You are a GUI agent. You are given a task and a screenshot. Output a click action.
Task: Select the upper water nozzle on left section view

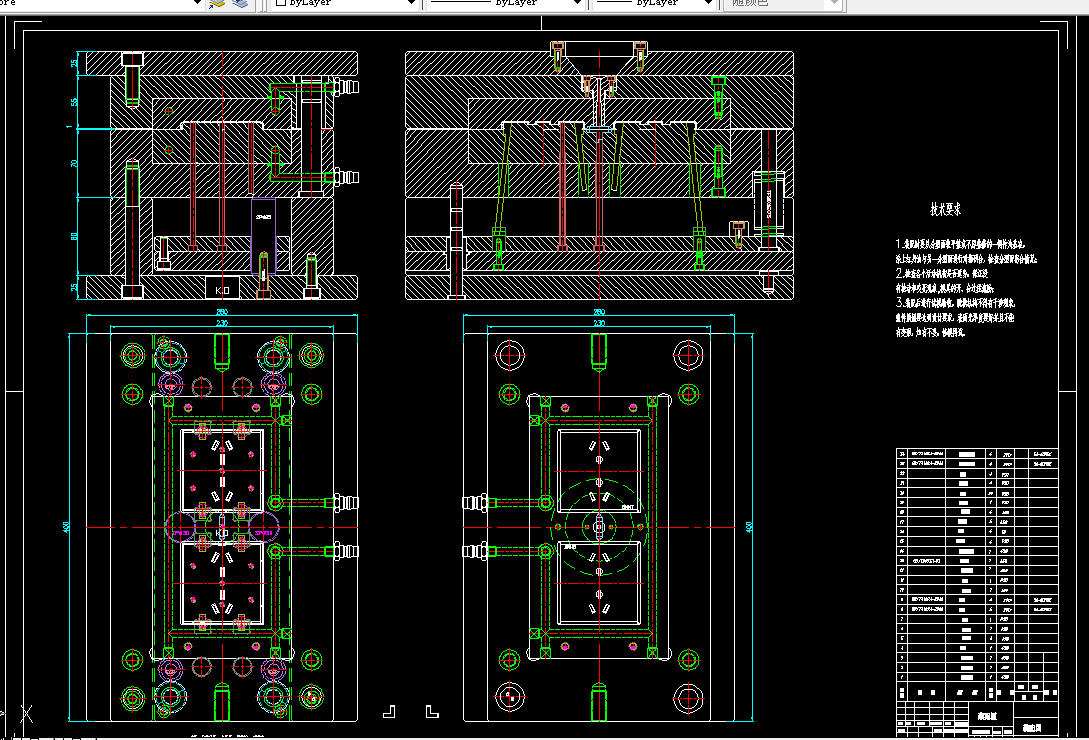tap(347, 88)
